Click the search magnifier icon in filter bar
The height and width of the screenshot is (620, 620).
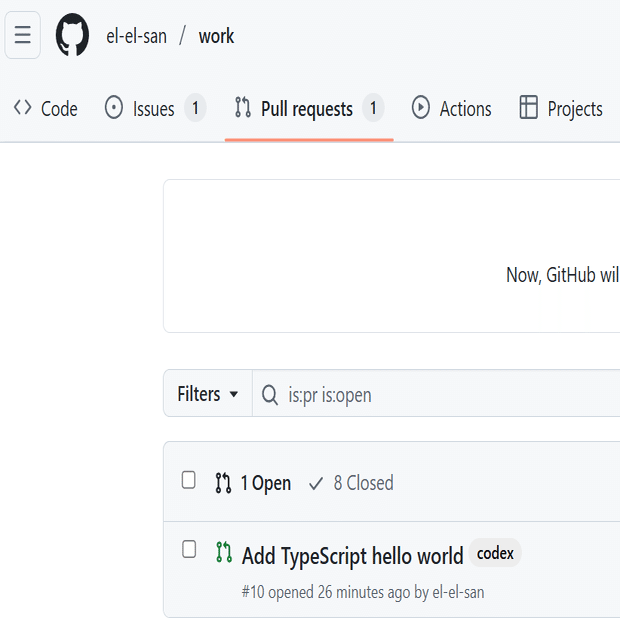point(270,395)
